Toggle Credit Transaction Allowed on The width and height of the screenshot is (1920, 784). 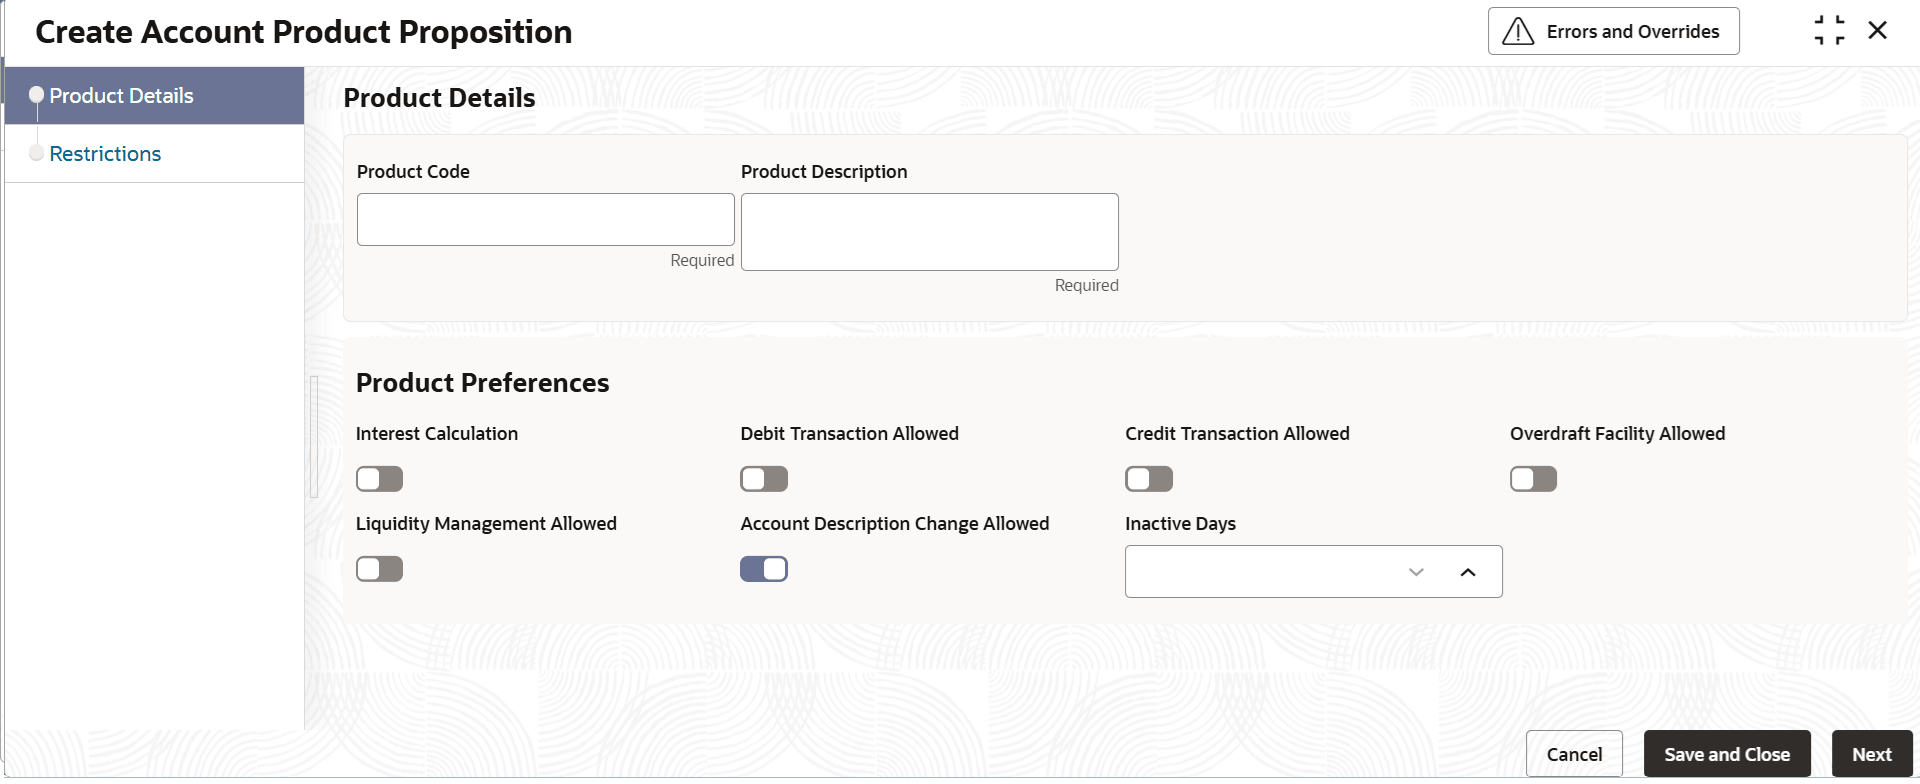[1149, 479]
